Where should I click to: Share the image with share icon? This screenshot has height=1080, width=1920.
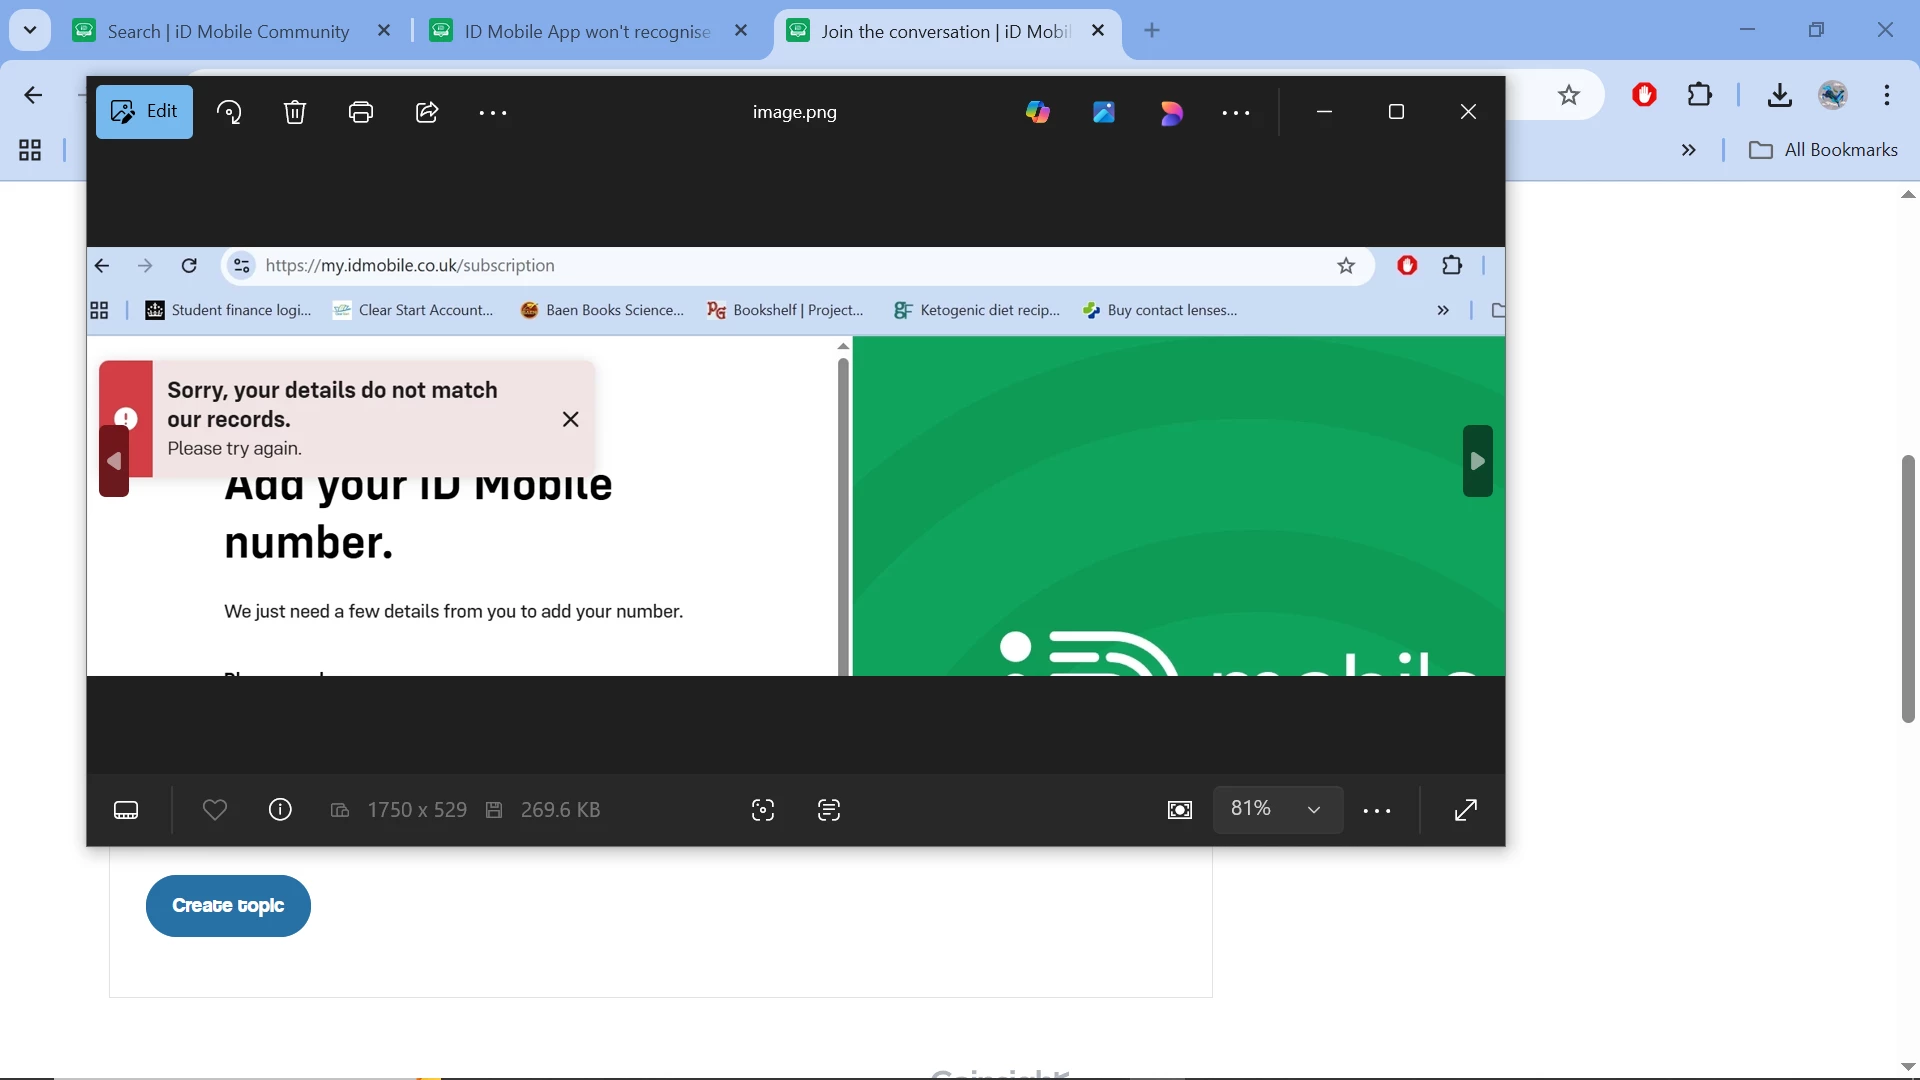click(x=427, y=112)
